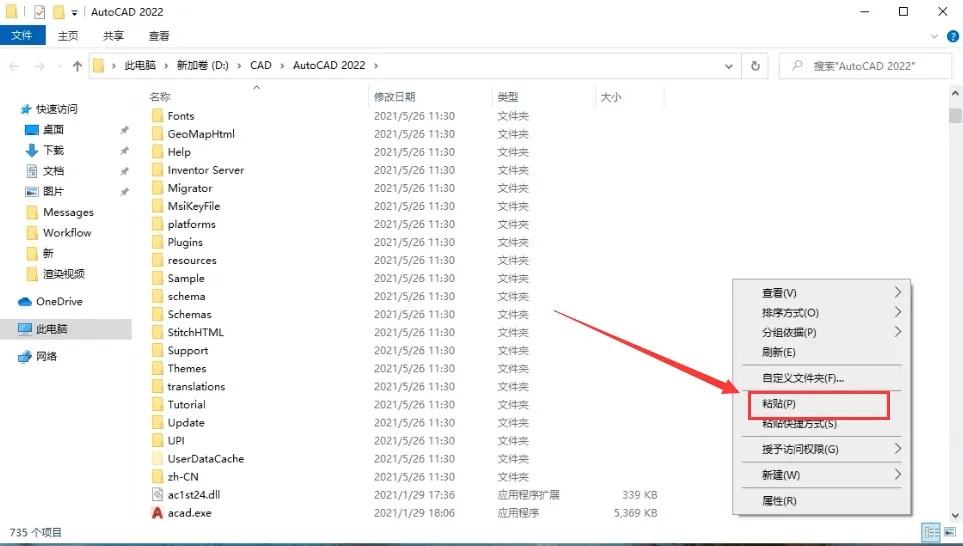The image size is (963, 546).
Task: Open the 文件 ribbon tab
Action: click(22, 36)
